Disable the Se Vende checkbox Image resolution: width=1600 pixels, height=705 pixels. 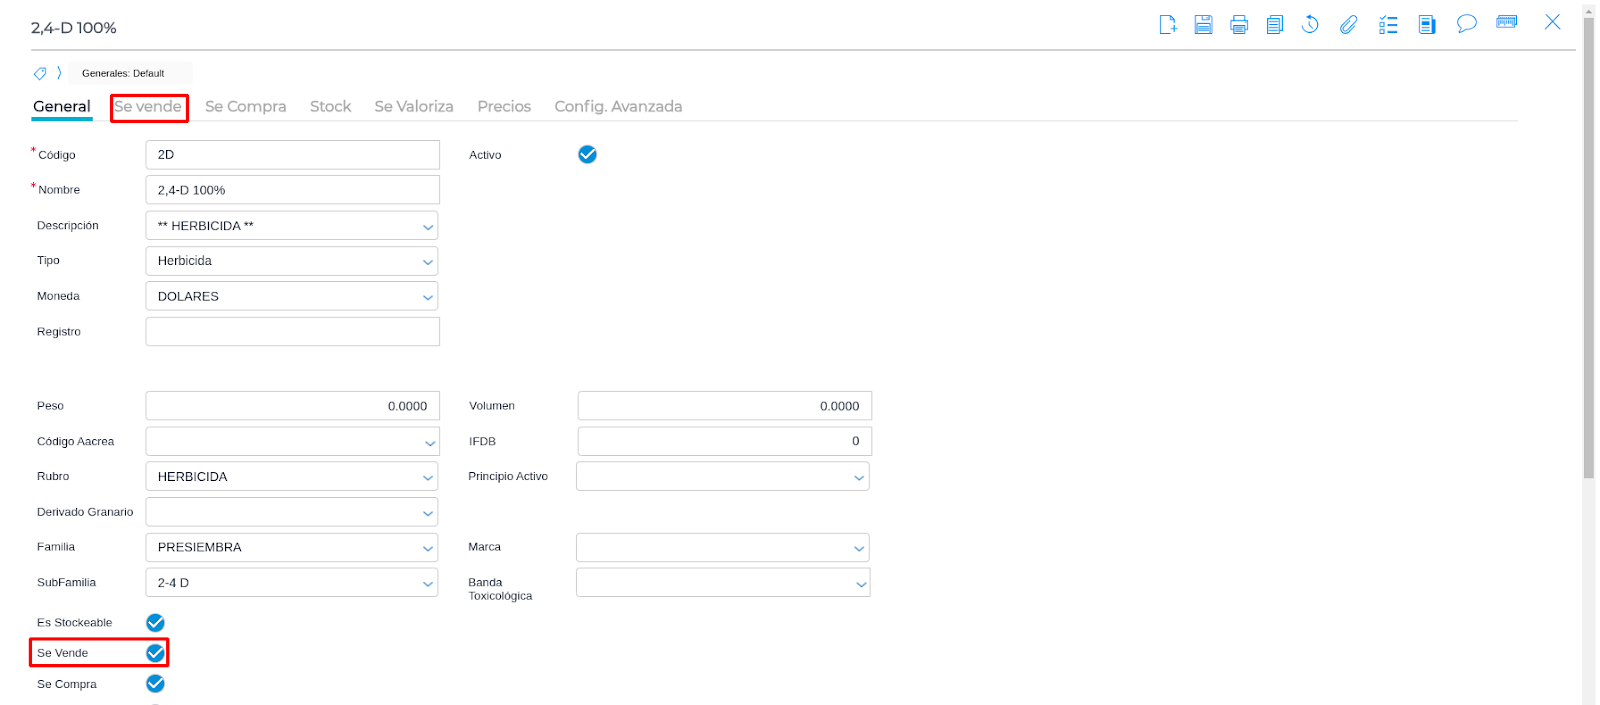click(x=155, y=653)
